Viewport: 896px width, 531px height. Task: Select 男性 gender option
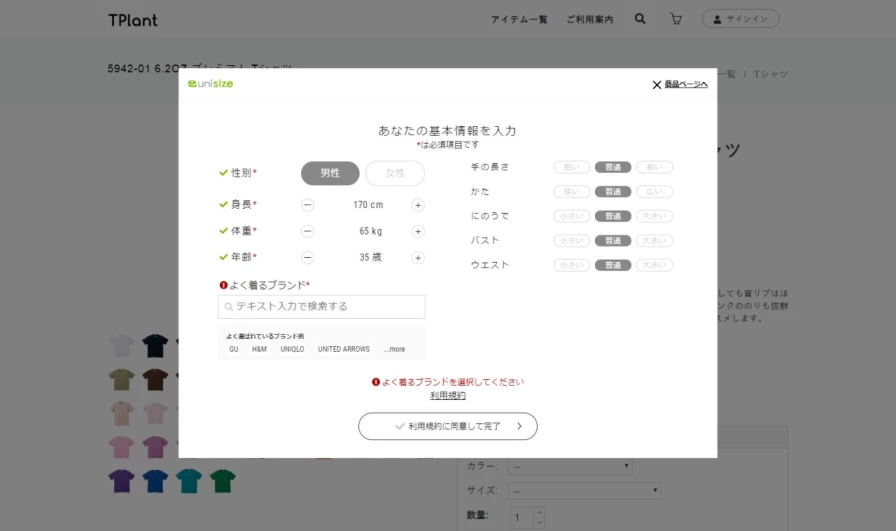click(x=330, y=173)
